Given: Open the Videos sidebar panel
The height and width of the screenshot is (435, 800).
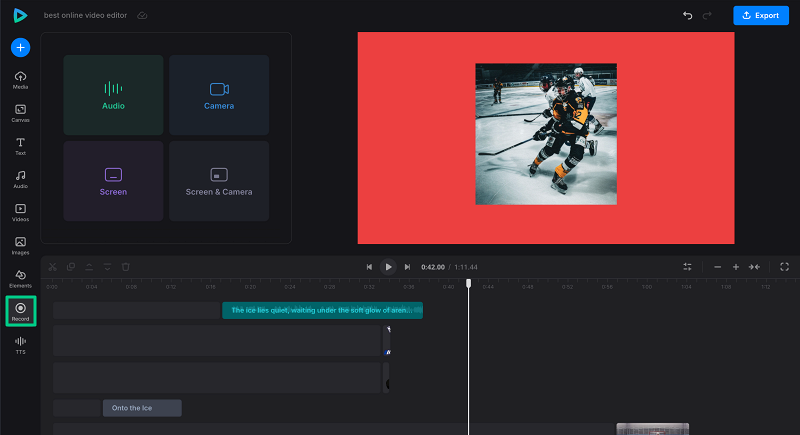Looking at the screenshot, I should point(20,213).
